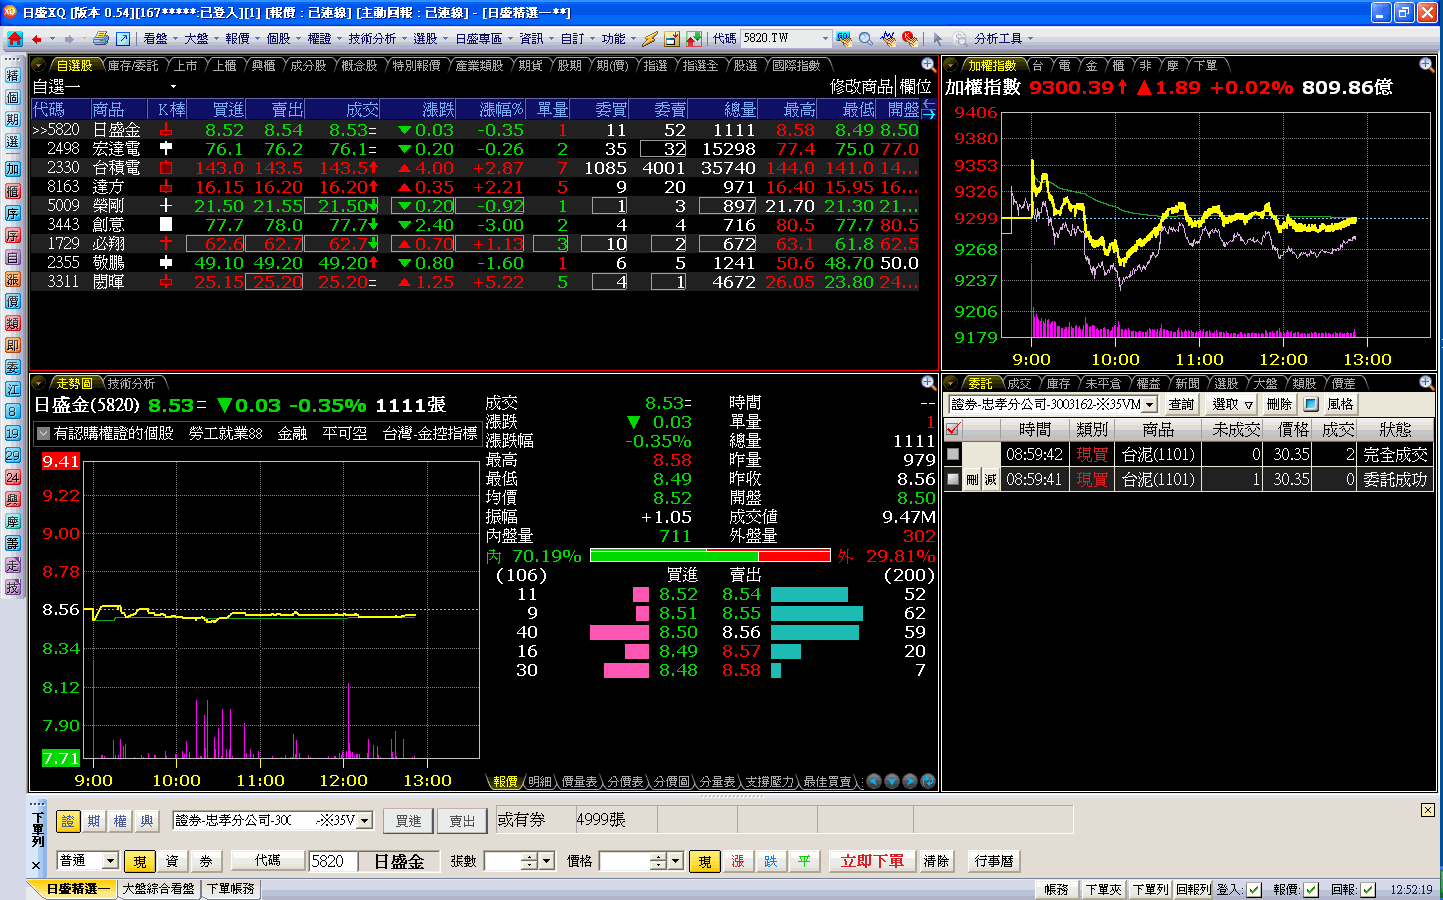
Task: Click the printer icon in toolbar
Action: tap(100, 39)
